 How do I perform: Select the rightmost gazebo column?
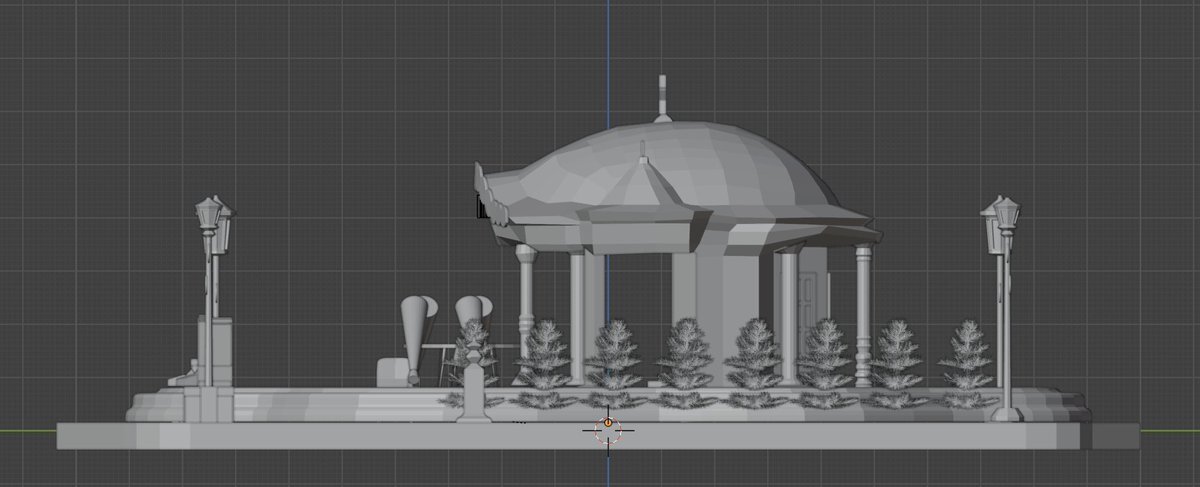click(x=863, y=310)
